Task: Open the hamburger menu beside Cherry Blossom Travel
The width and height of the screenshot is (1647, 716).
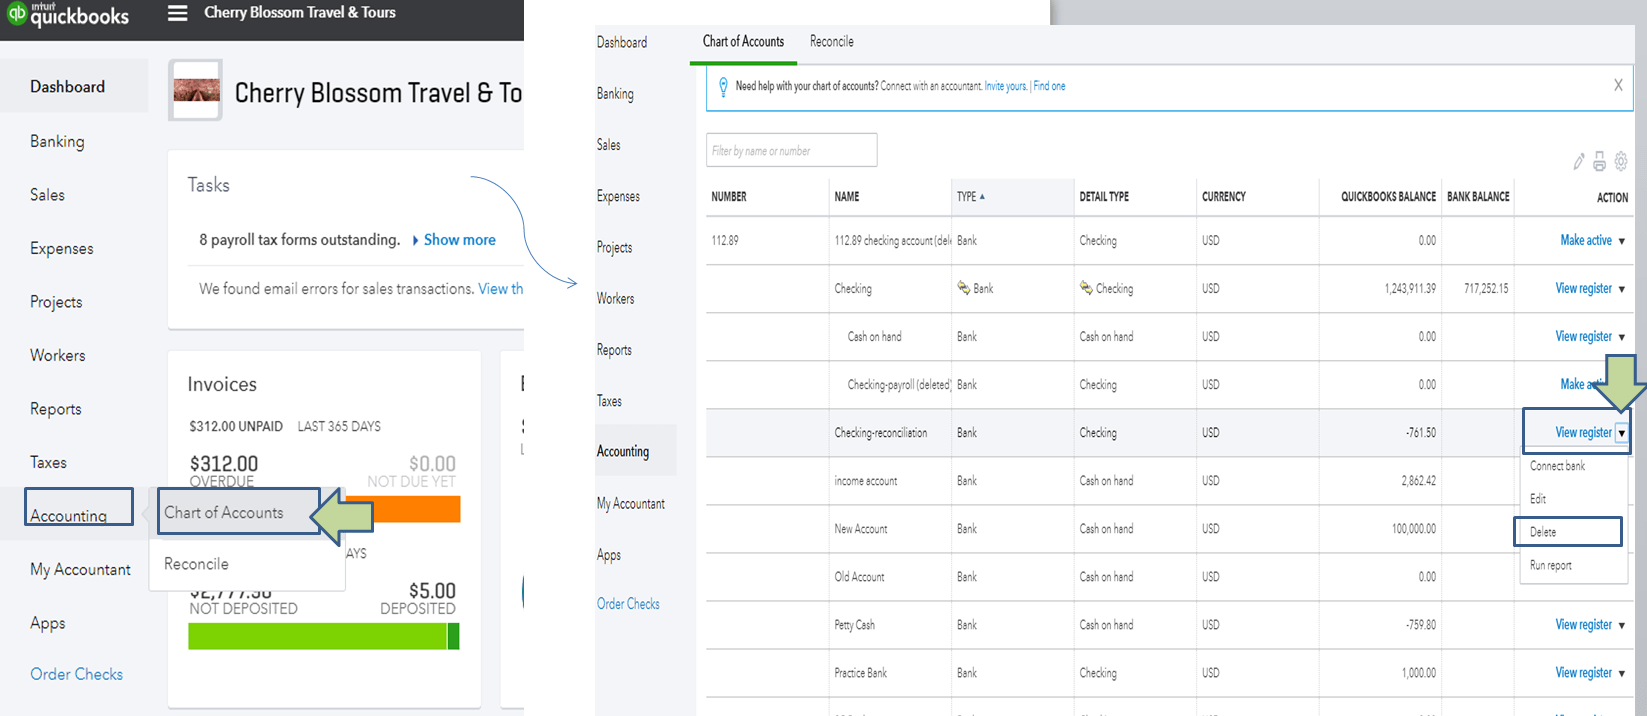Action: 177,13
